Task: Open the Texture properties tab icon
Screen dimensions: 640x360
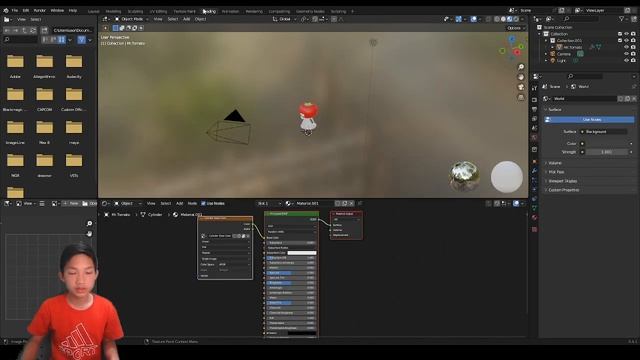Action: (534, 229)
